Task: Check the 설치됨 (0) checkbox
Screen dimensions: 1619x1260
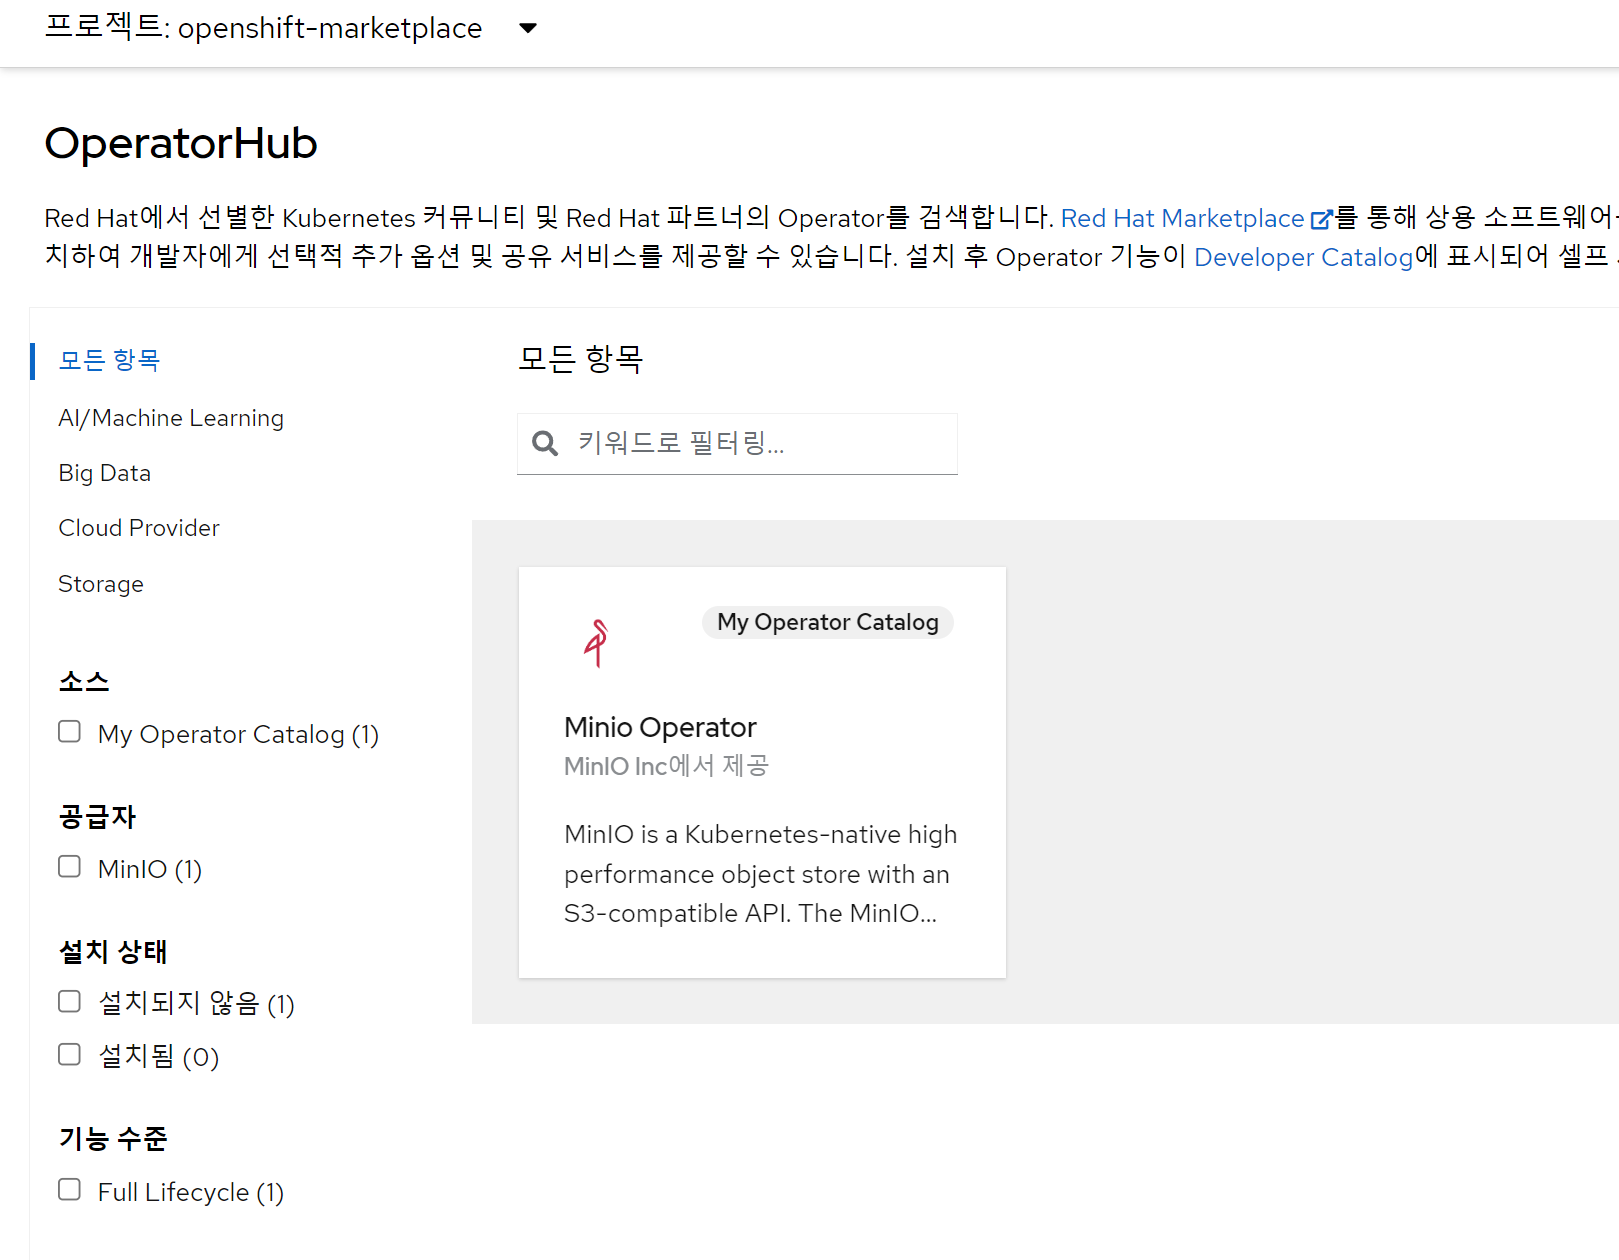Action: (69, 1055)
